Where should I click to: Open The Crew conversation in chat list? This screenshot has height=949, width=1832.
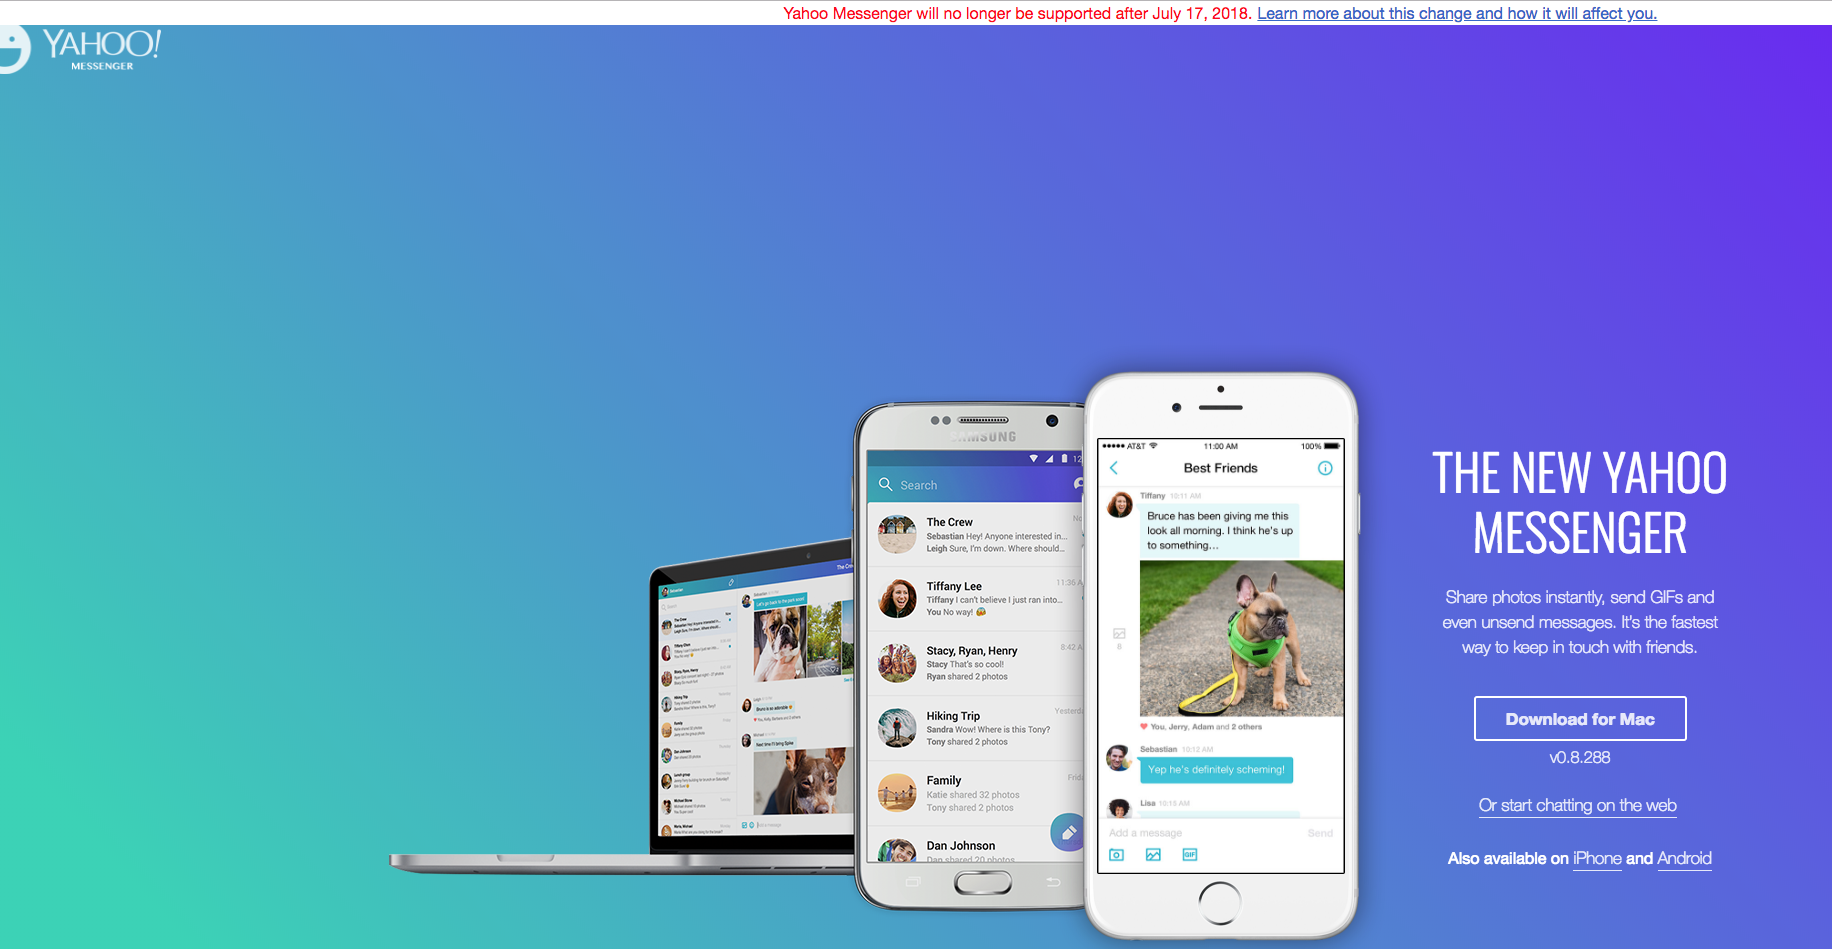coord(975,535)
